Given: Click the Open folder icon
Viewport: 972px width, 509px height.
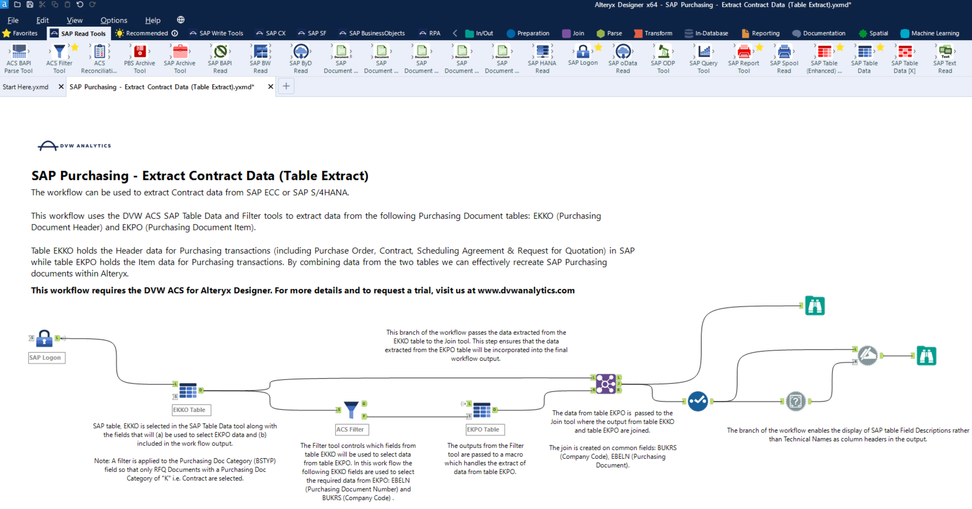Looking at the screenshot, I should 17,4.
